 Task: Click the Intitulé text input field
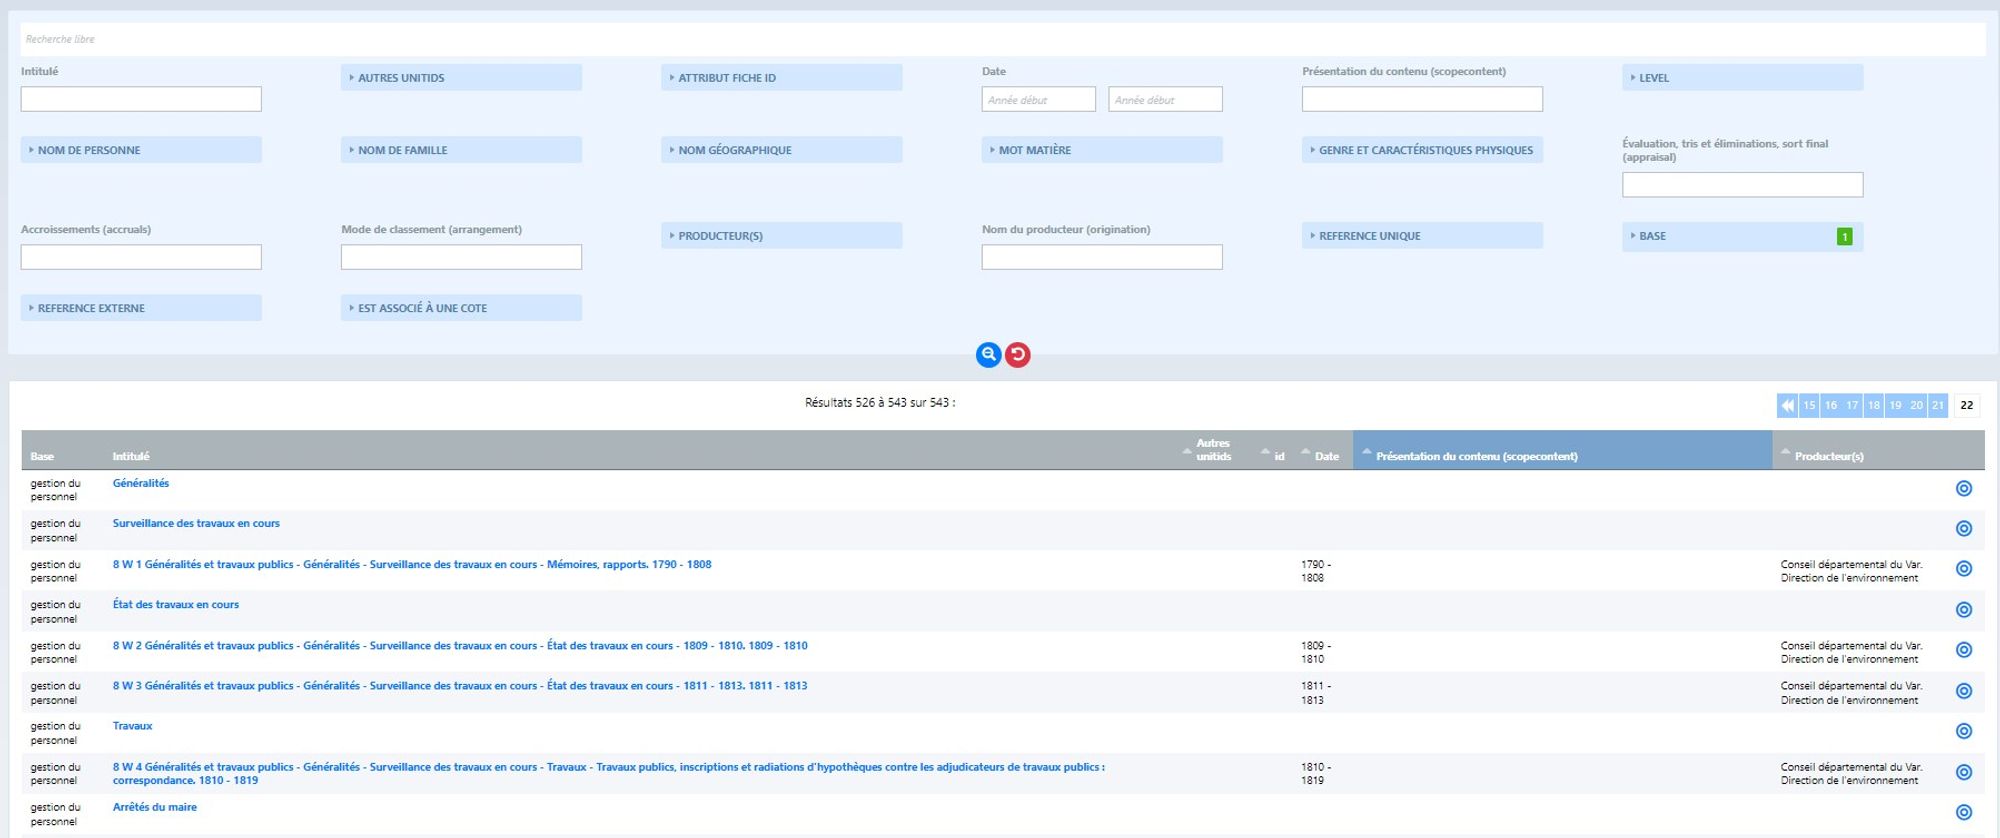(141, 99)
